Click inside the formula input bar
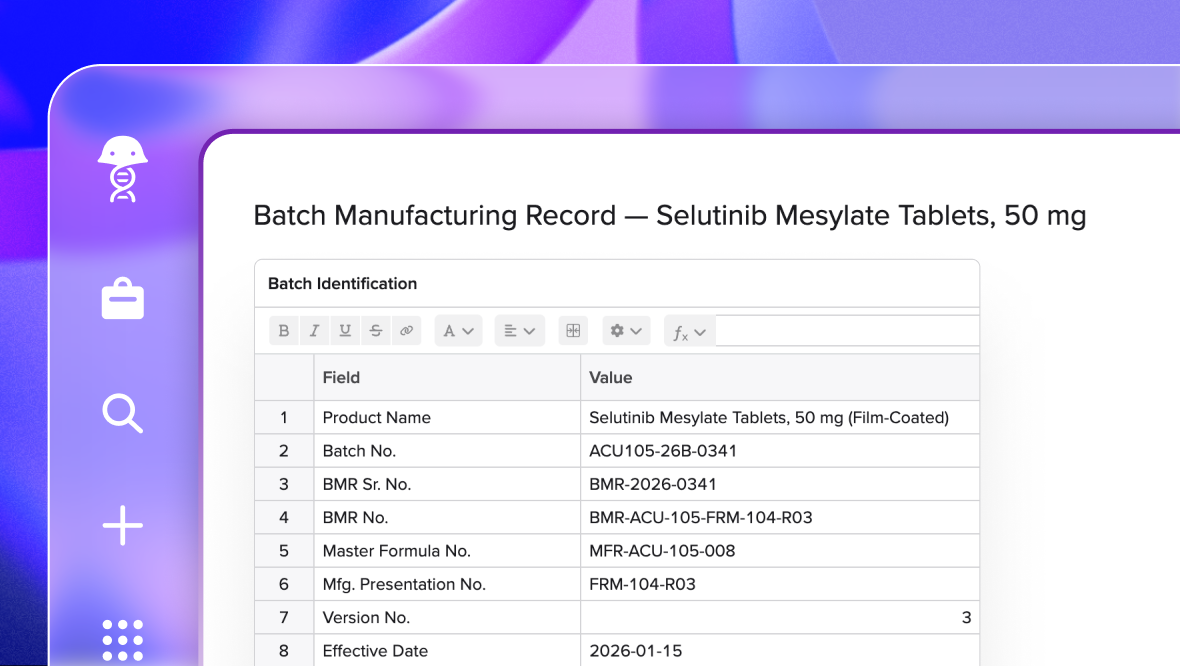 coord(850,330)
